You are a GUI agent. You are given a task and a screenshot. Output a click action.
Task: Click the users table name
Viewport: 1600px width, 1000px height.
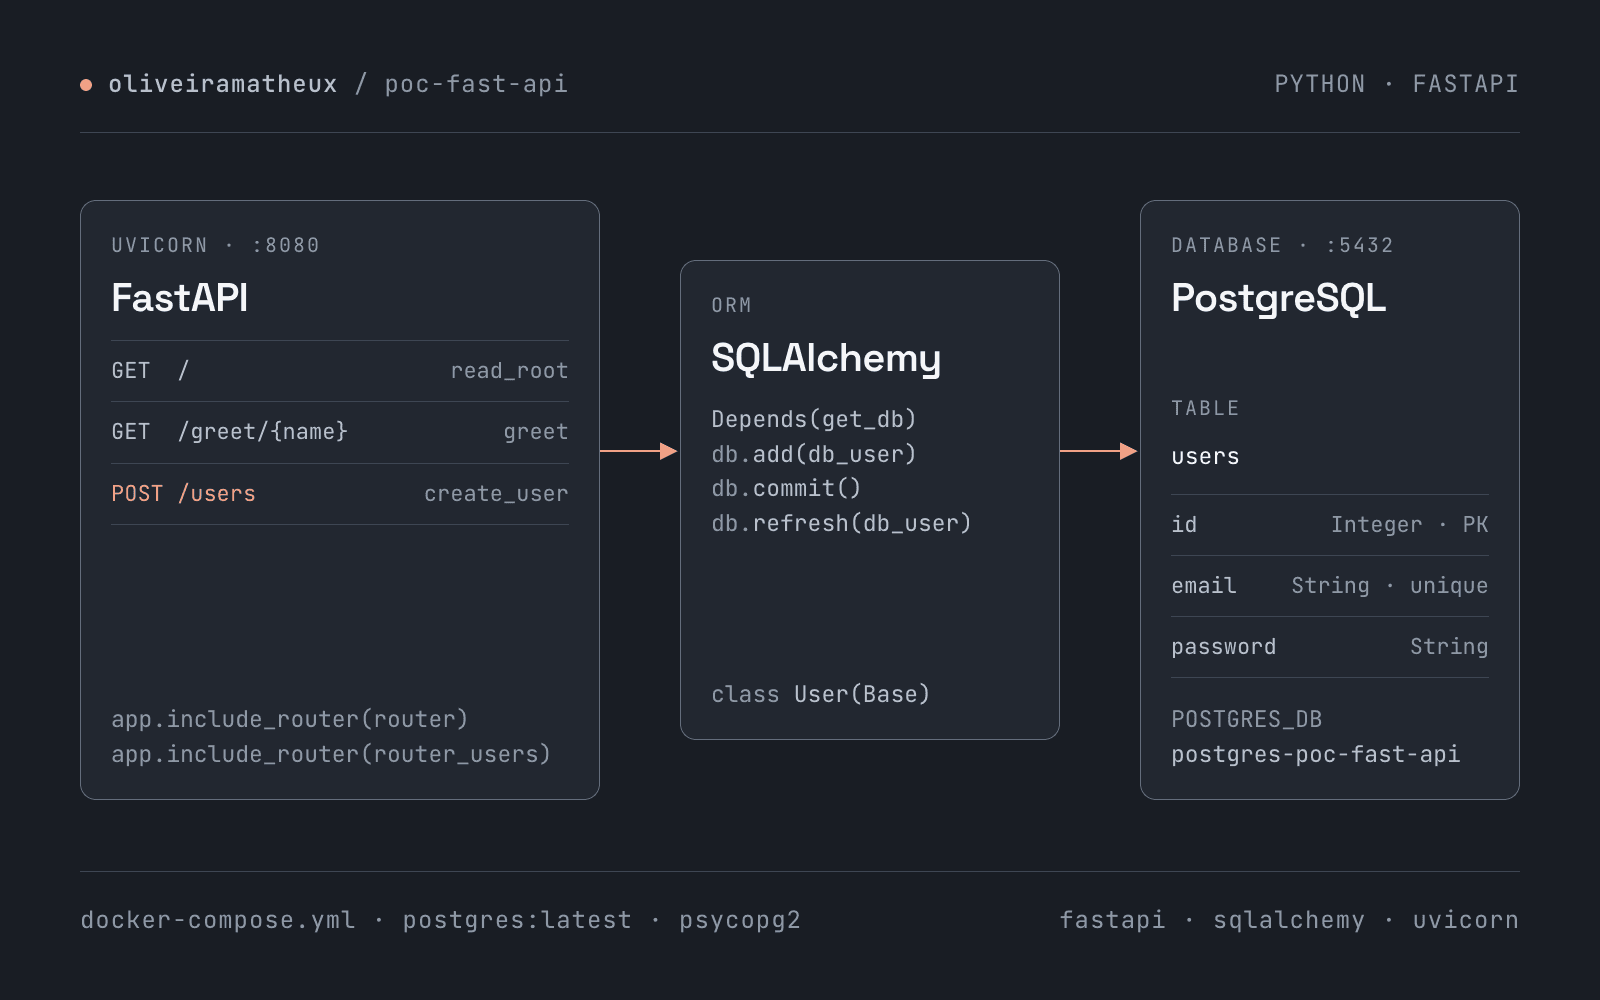tap(1206, 457)
